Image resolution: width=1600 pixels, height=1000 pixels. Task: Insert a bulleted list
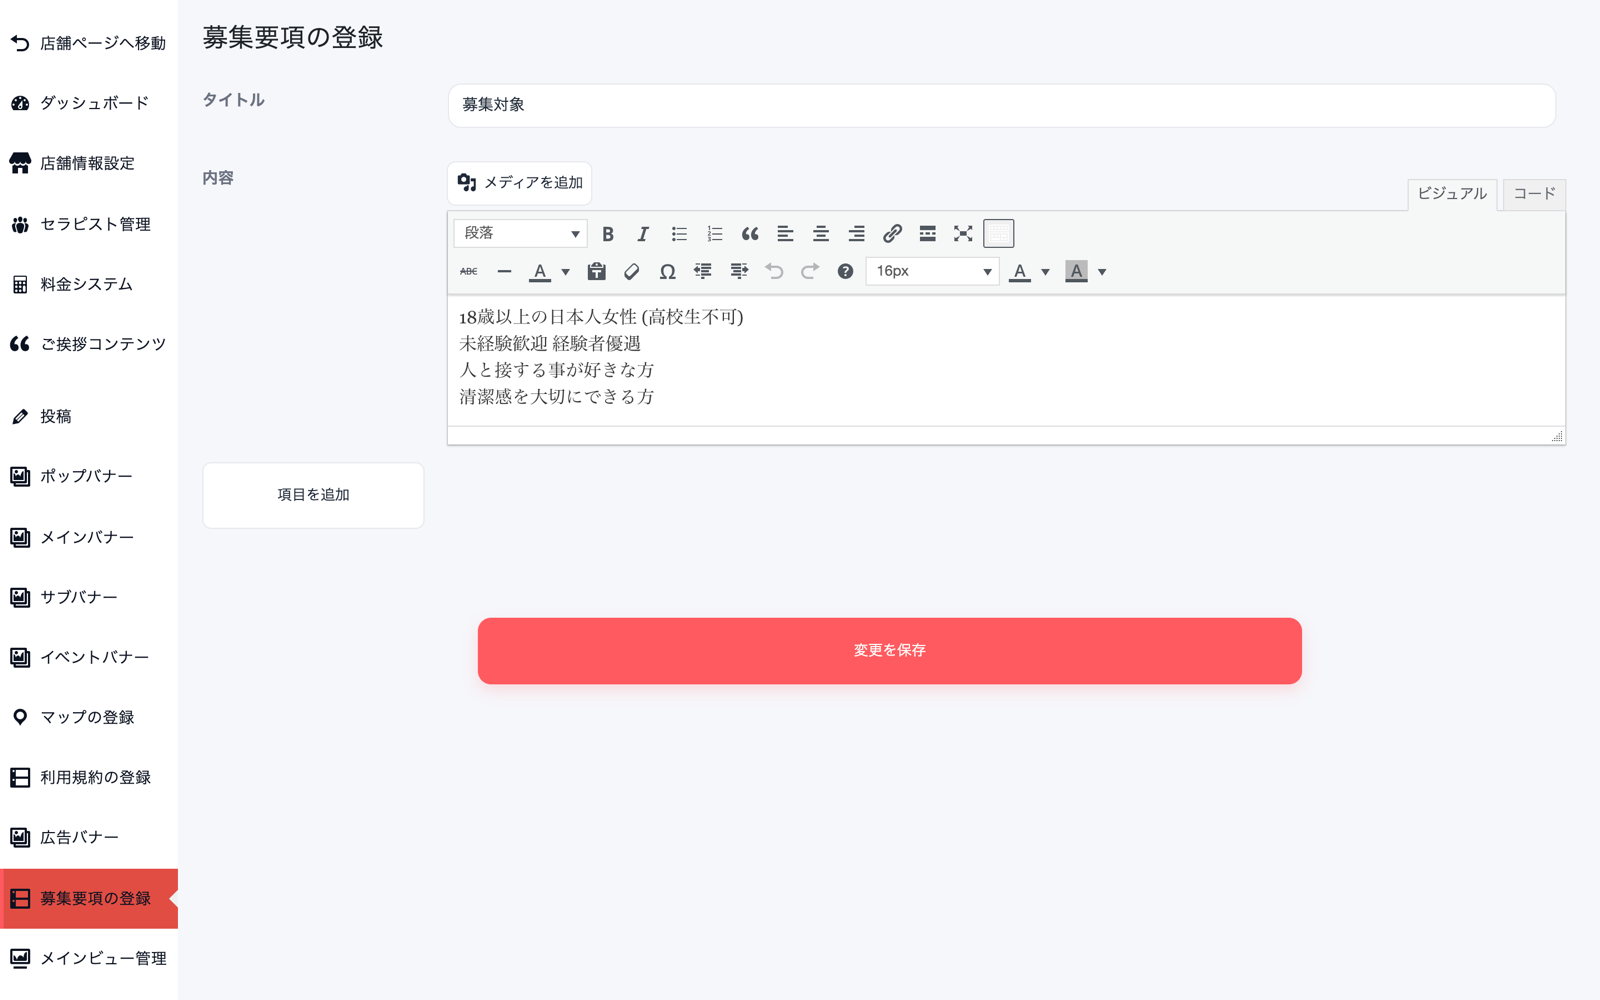[x=679, y=234]
